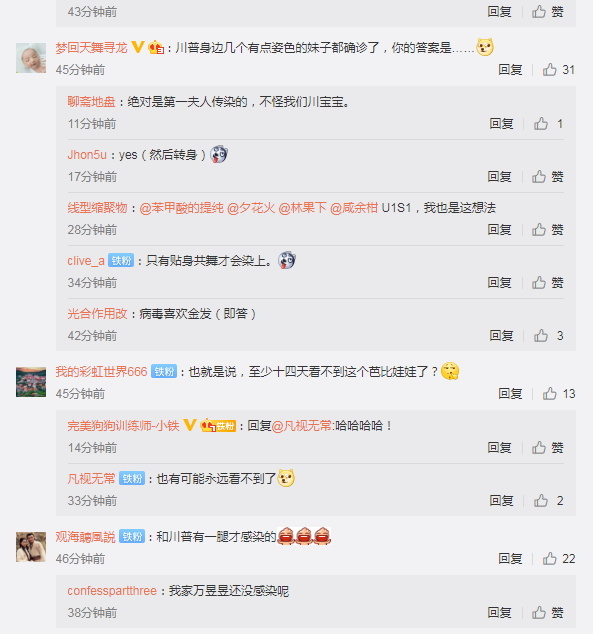Reply to clive_a's comment
The image size is (593, 634).
[x=499, y=283]
